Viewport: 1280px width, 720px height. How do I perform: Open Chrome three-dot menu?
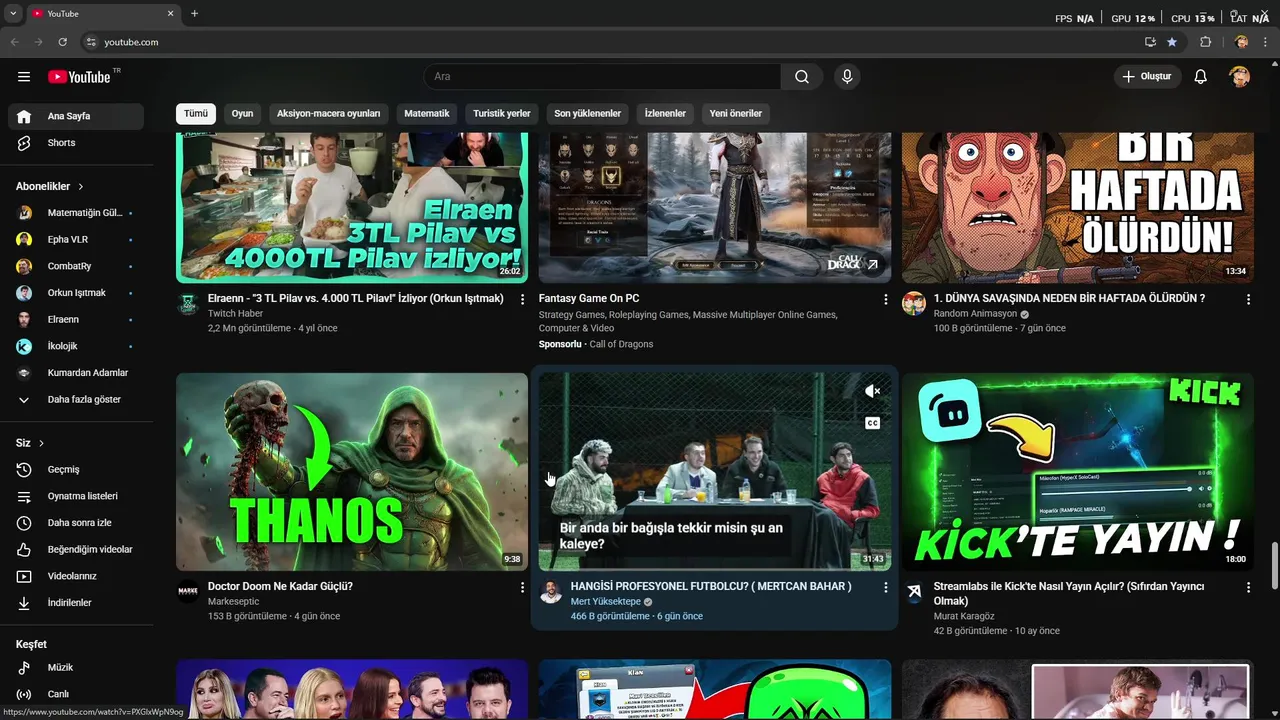(x=1265, y=42)
